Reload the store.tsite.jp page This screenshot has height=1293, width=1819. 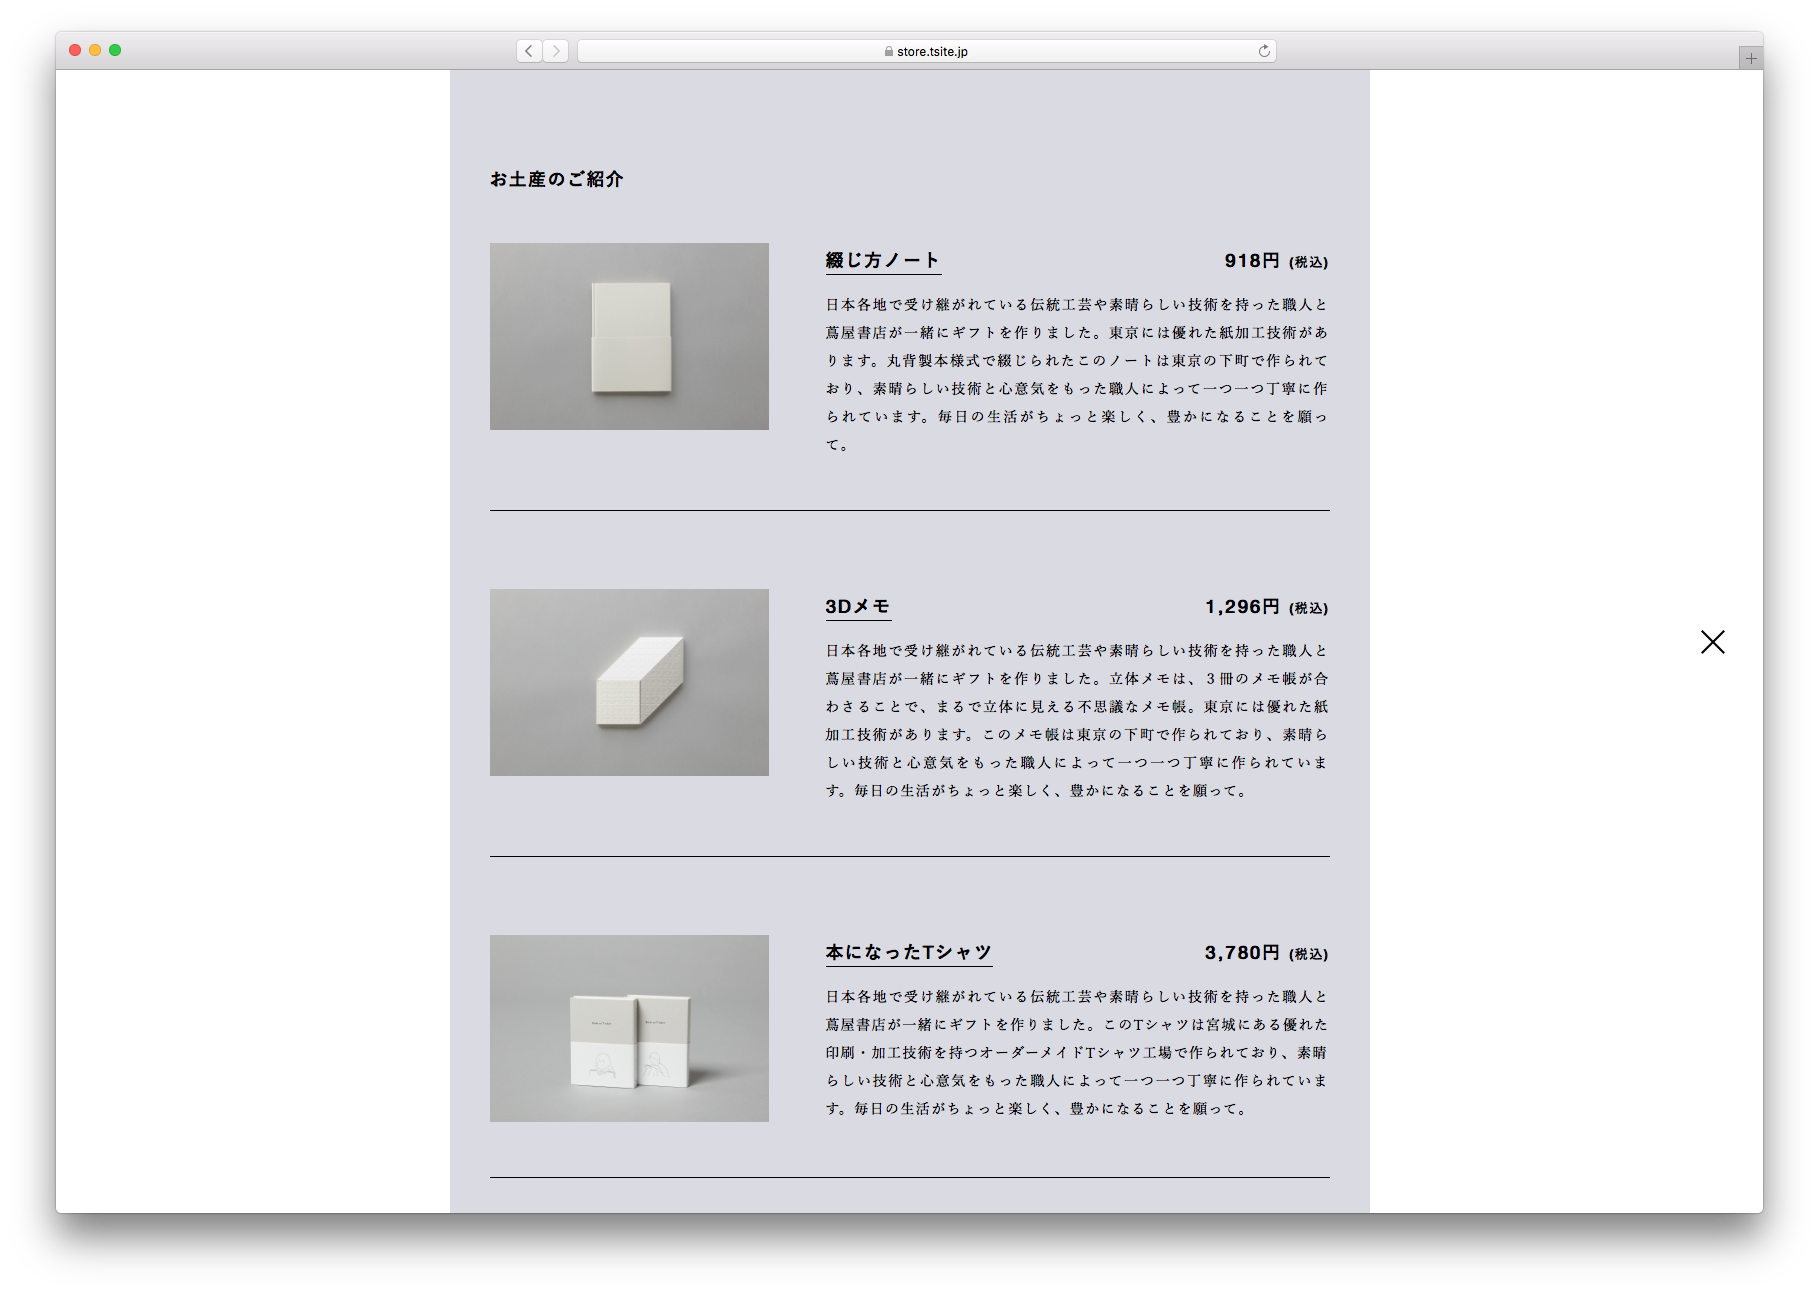pyautogui.click(x=1264, y=51)
